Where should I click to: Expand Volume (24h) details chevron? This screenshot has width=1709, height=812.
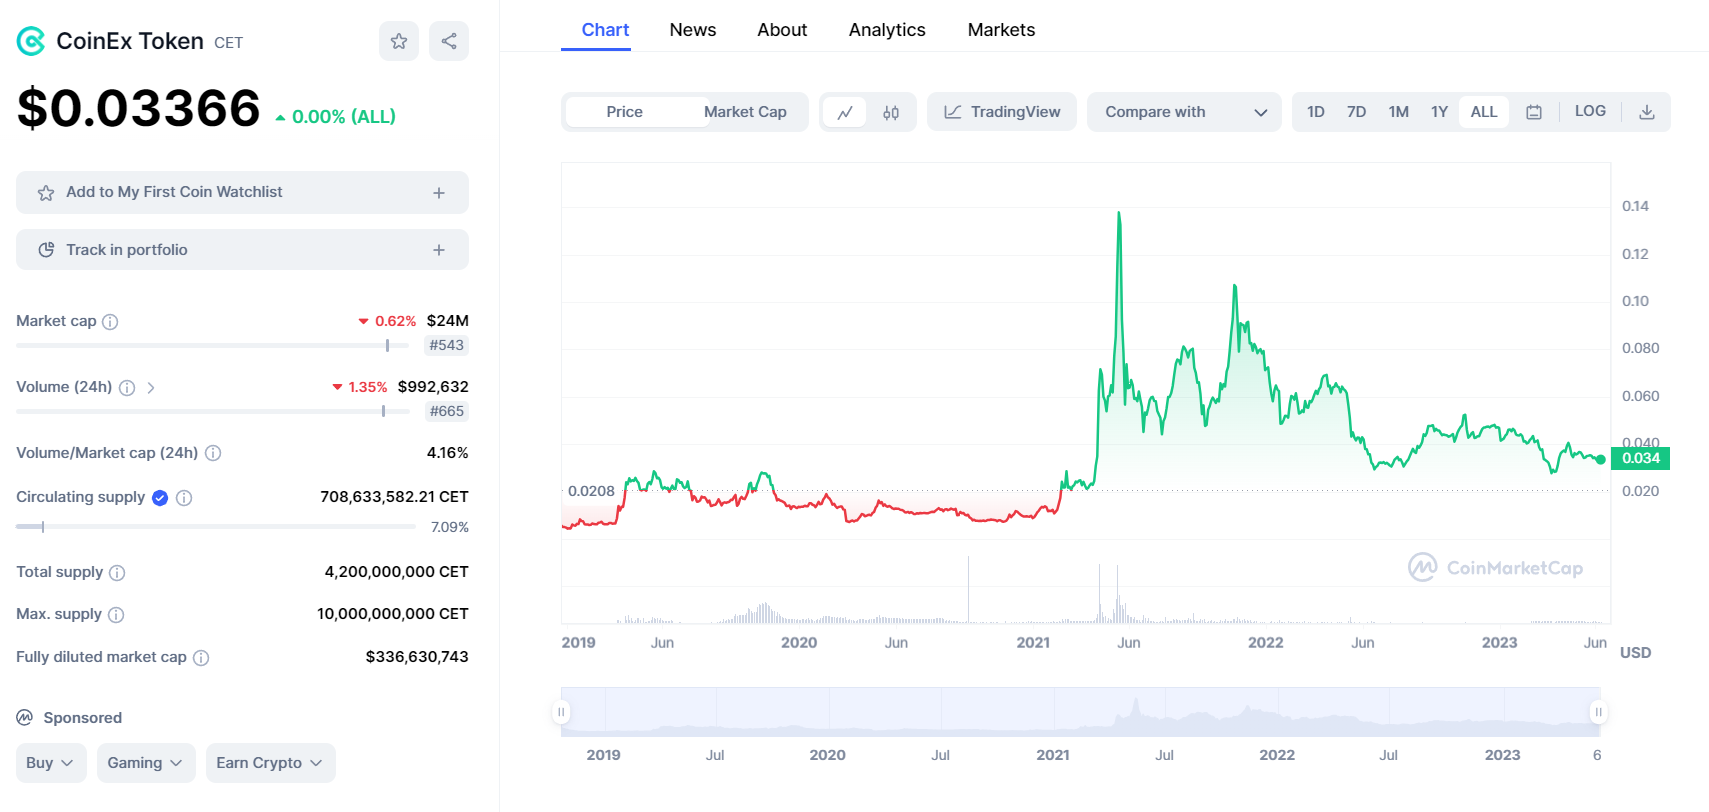pos(151,388)
